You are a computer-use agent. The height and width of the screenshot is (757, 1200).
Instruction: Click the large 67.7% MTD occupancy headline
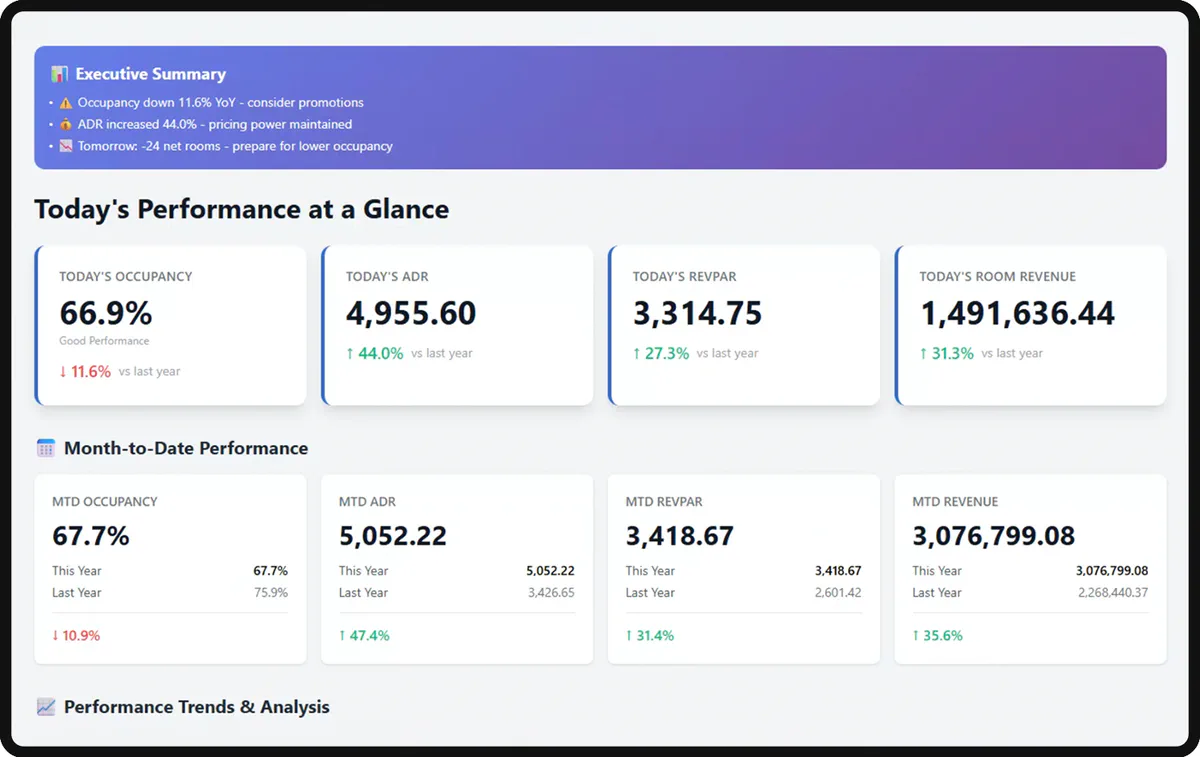[x=91, y=536]
